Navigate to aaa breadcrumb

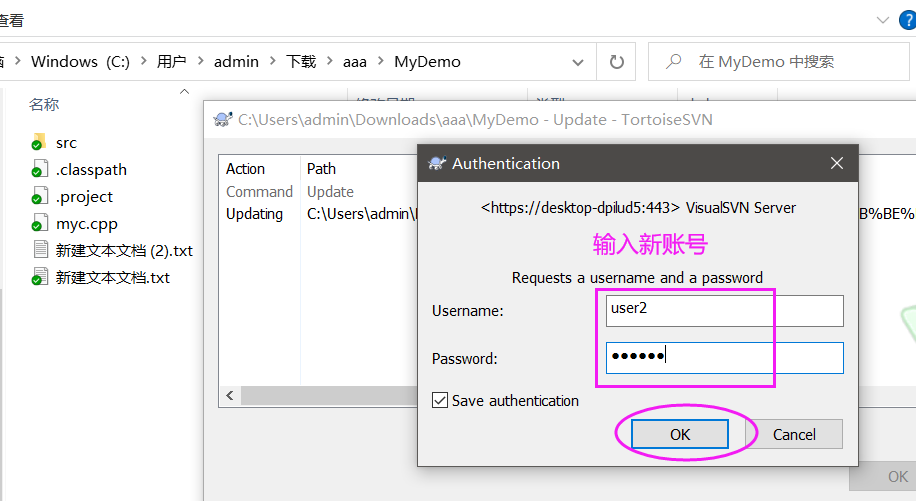pyautogui.click(x=355, y=62)
